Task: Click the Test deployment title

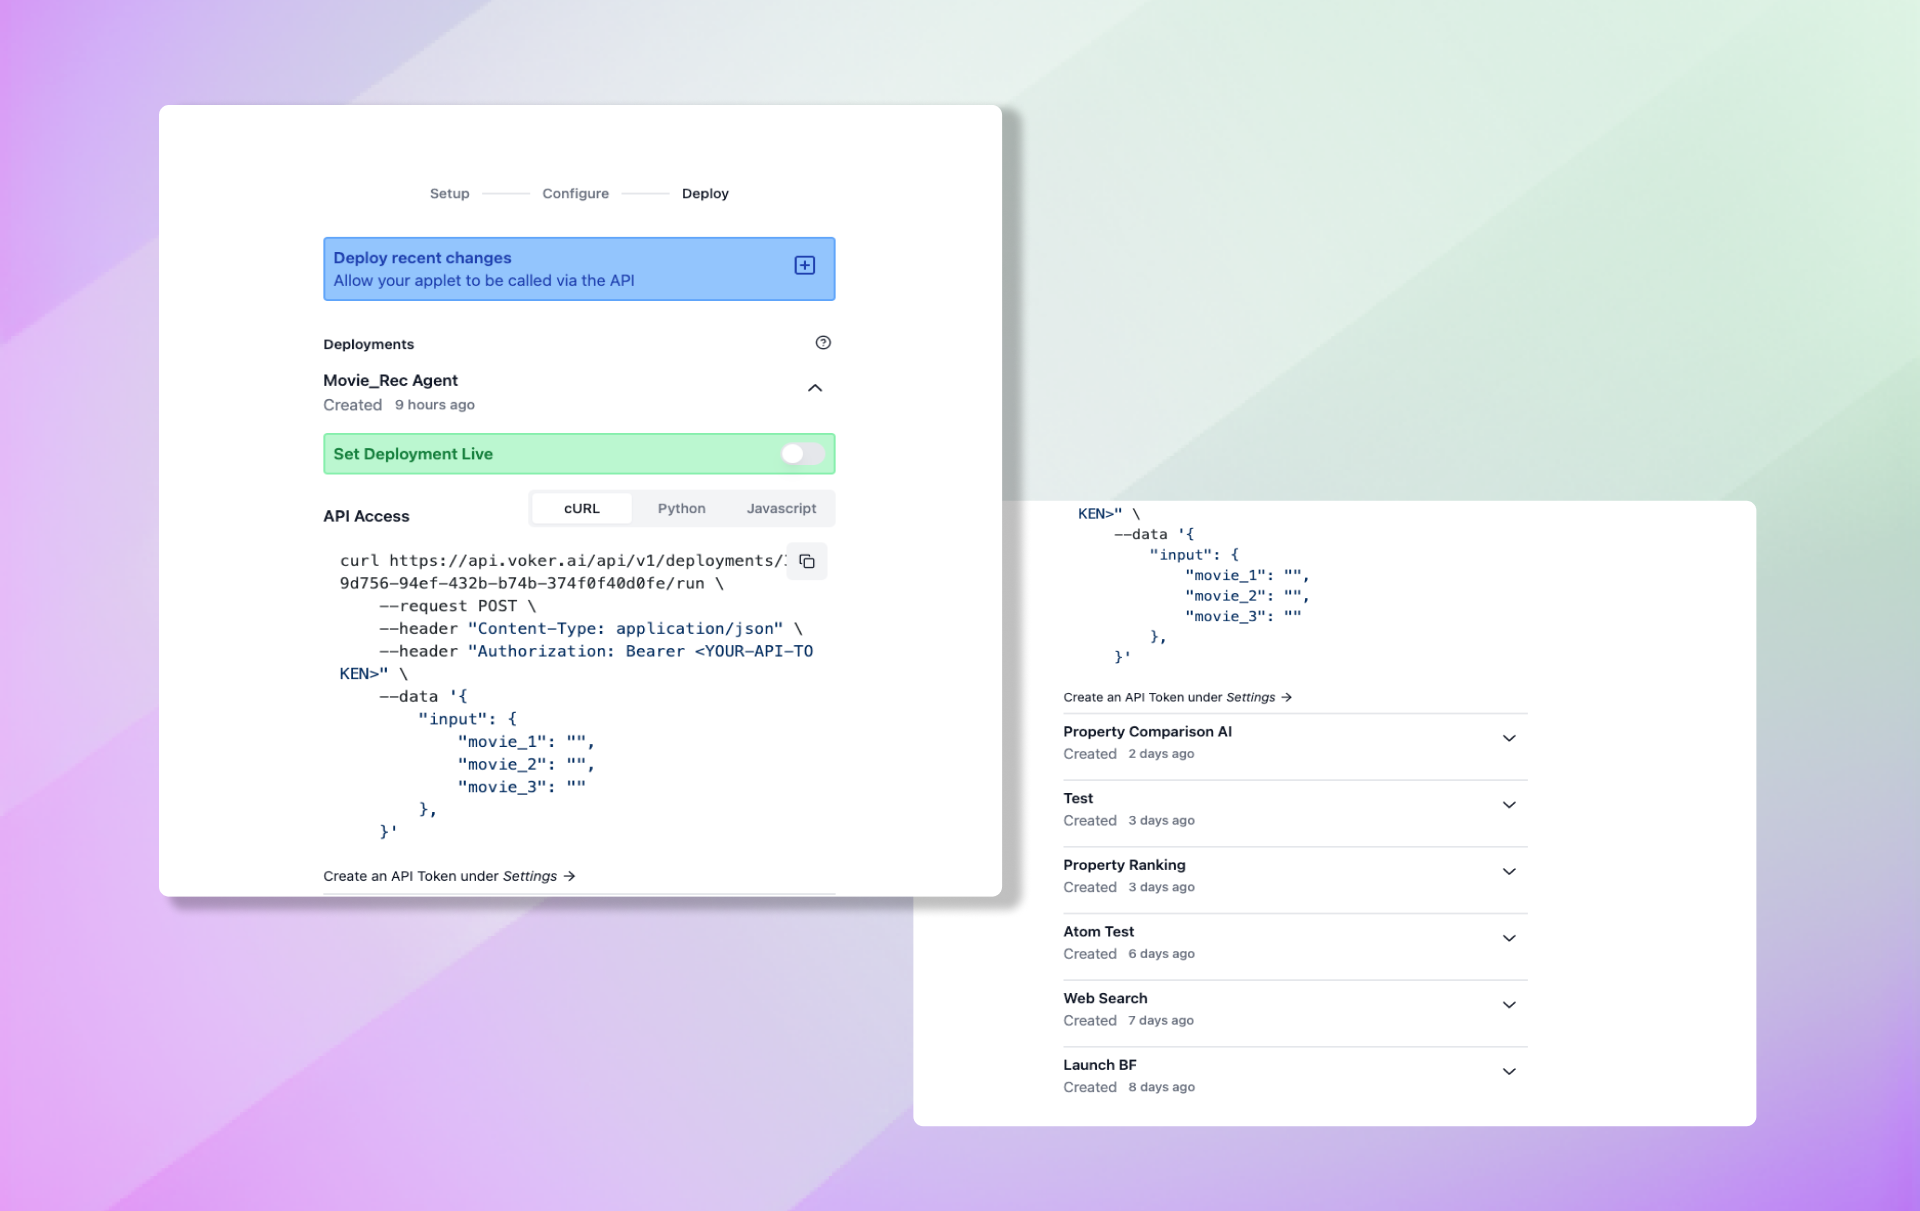Action: (1078, 798)
